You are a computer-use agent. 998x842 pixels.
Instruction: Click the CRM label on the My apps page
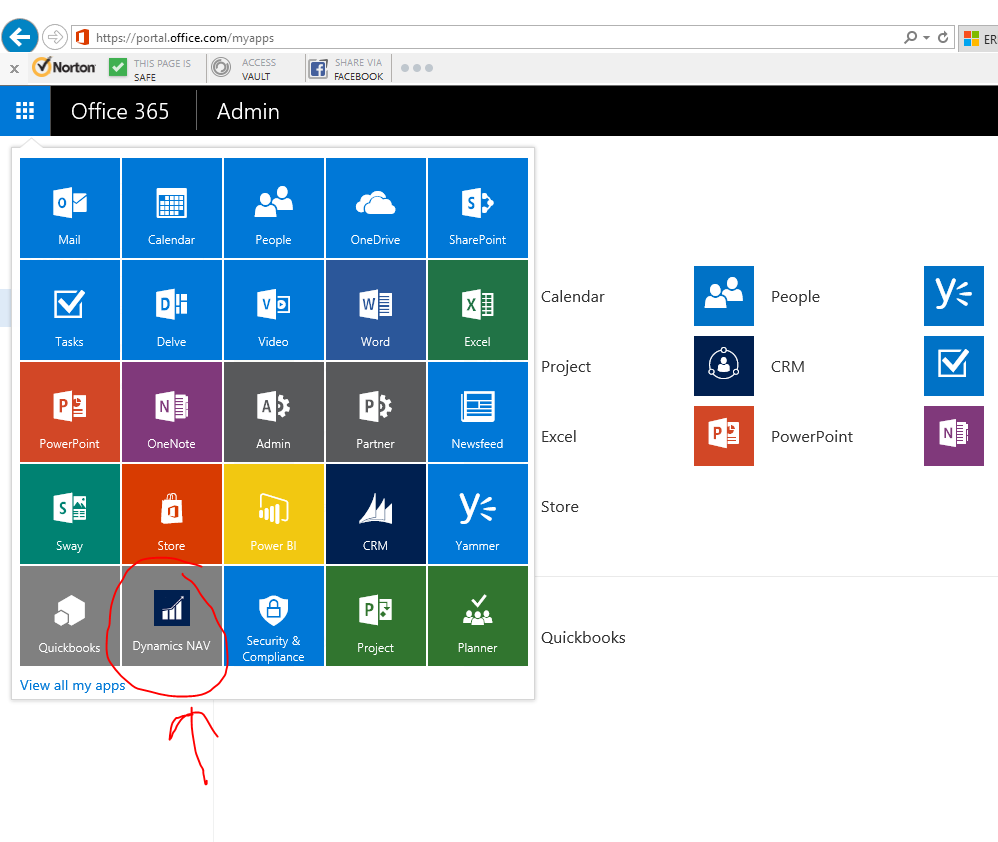pyautogui.click(x=788, y=367)
